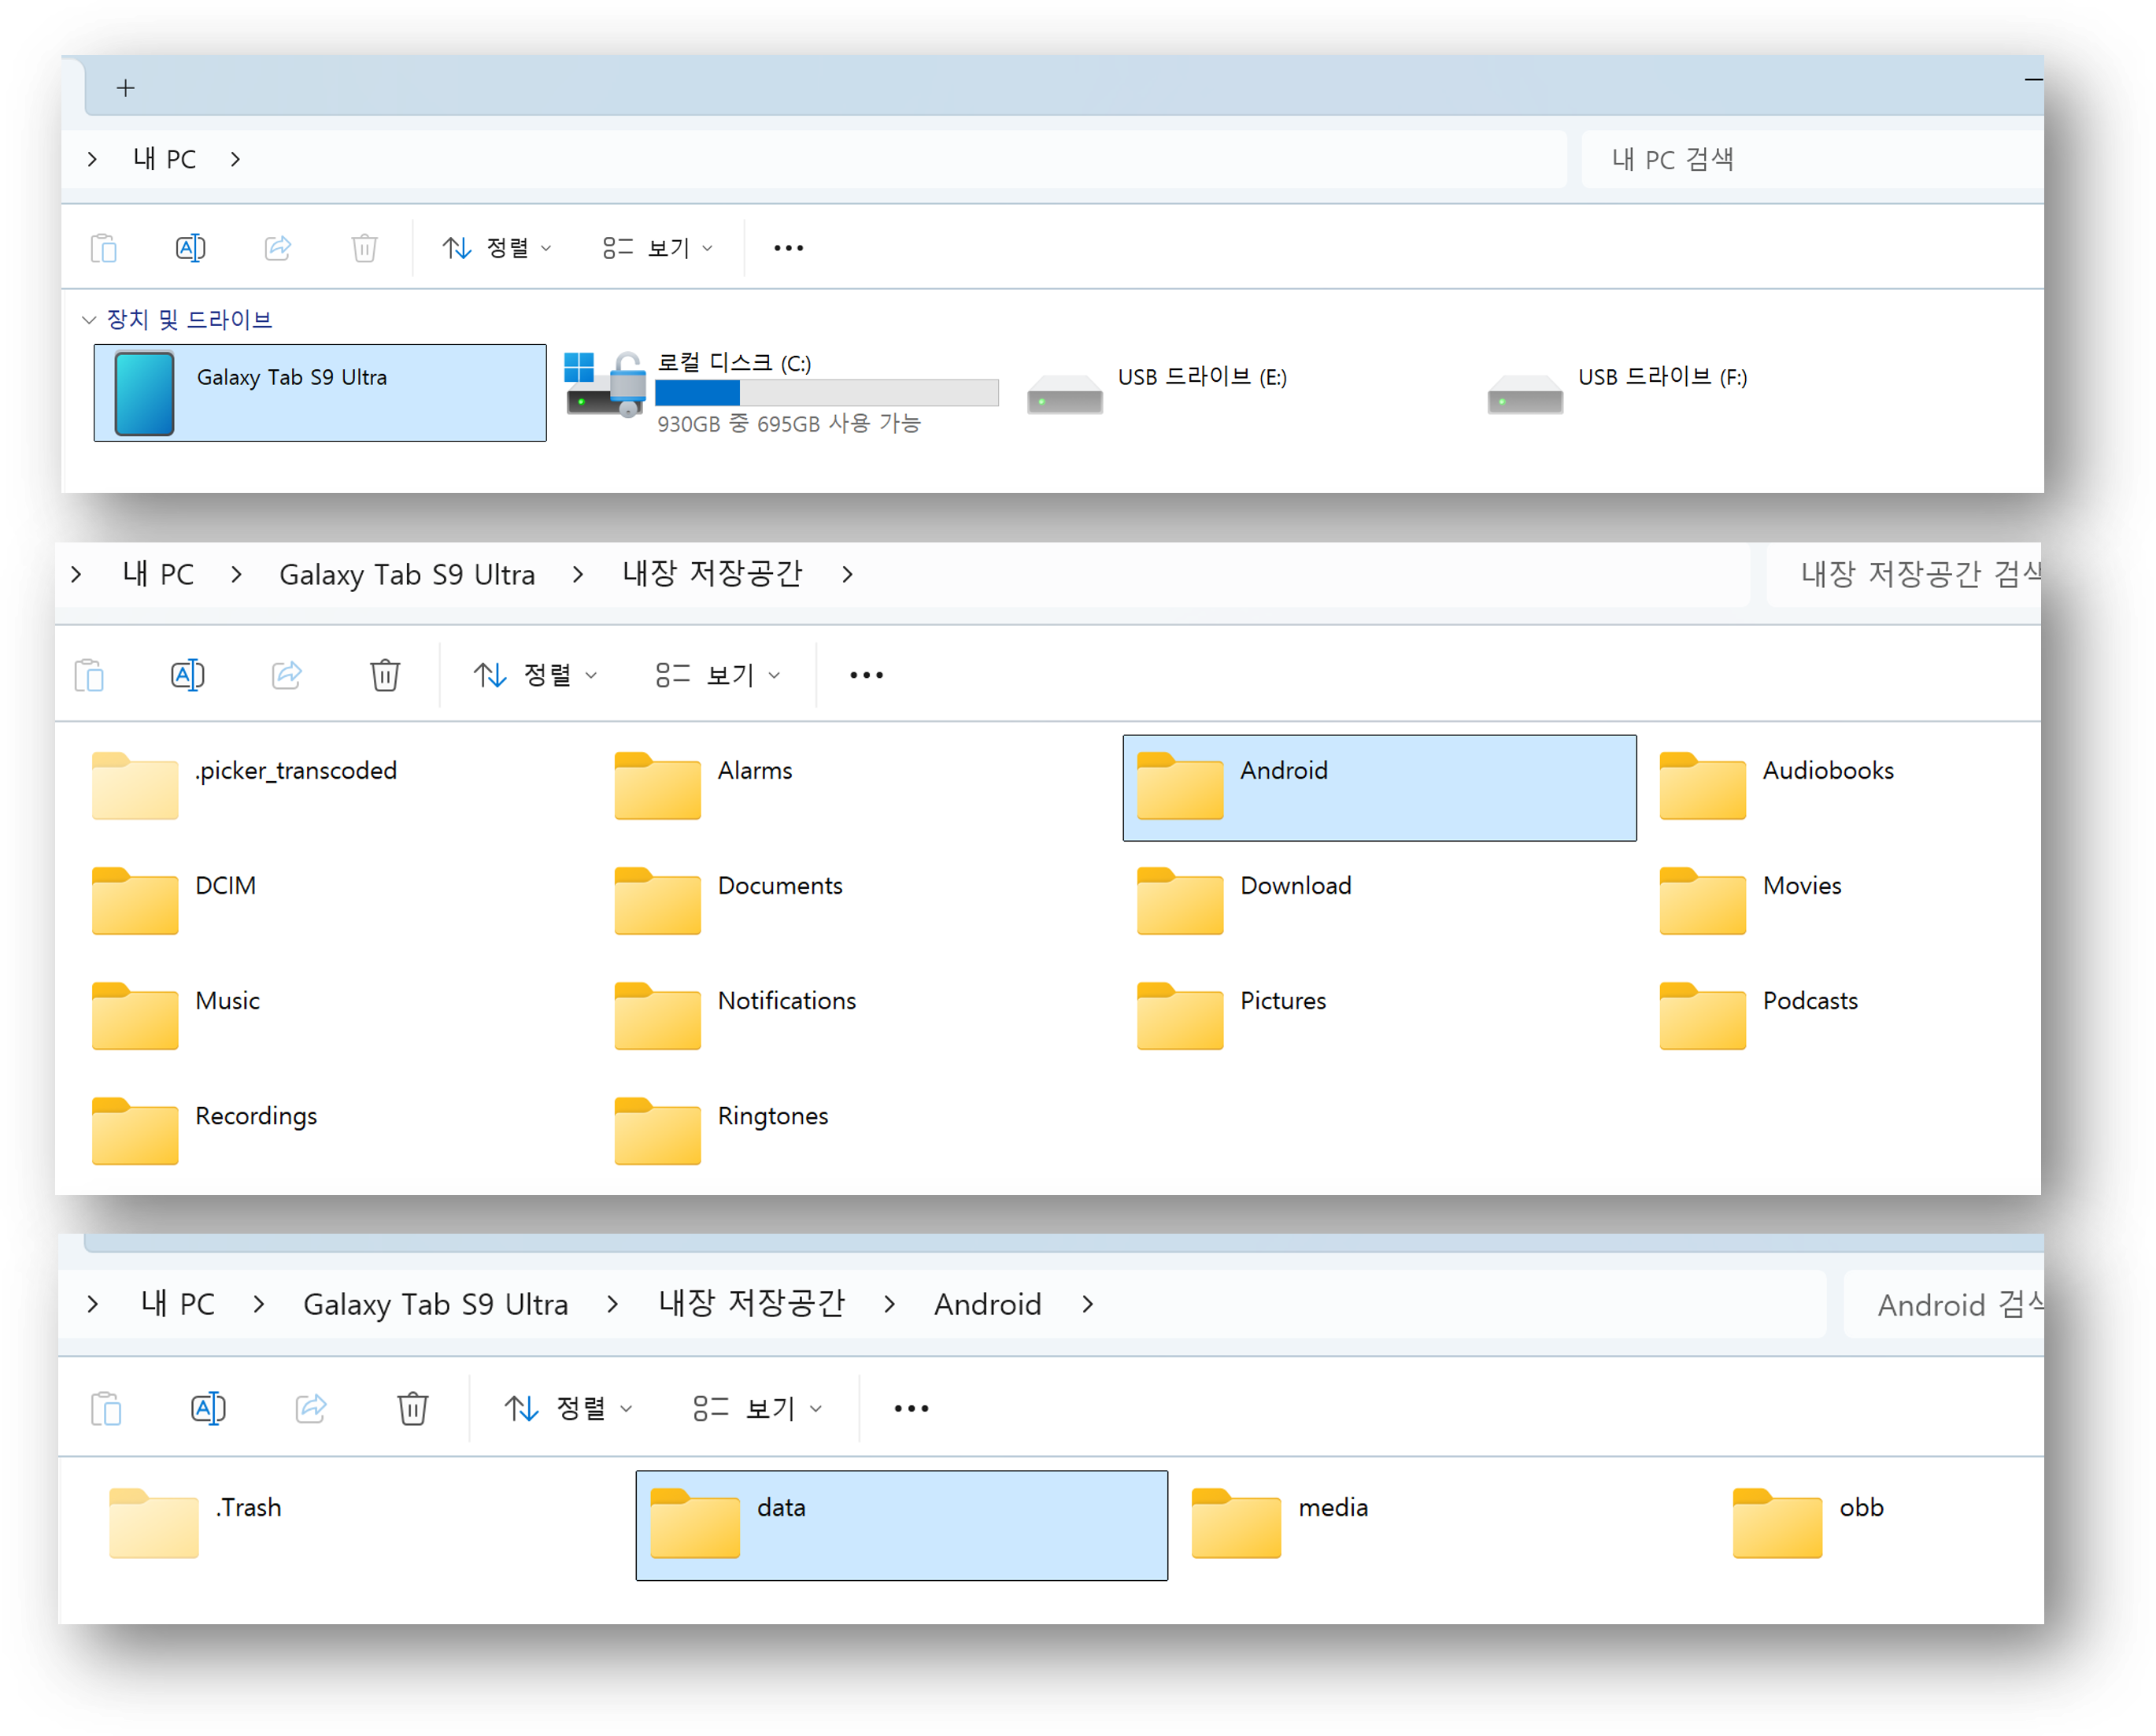Open the 보기 view menu in the middle window
This screenshot has height=1736, width=2156.
point(717,676)
